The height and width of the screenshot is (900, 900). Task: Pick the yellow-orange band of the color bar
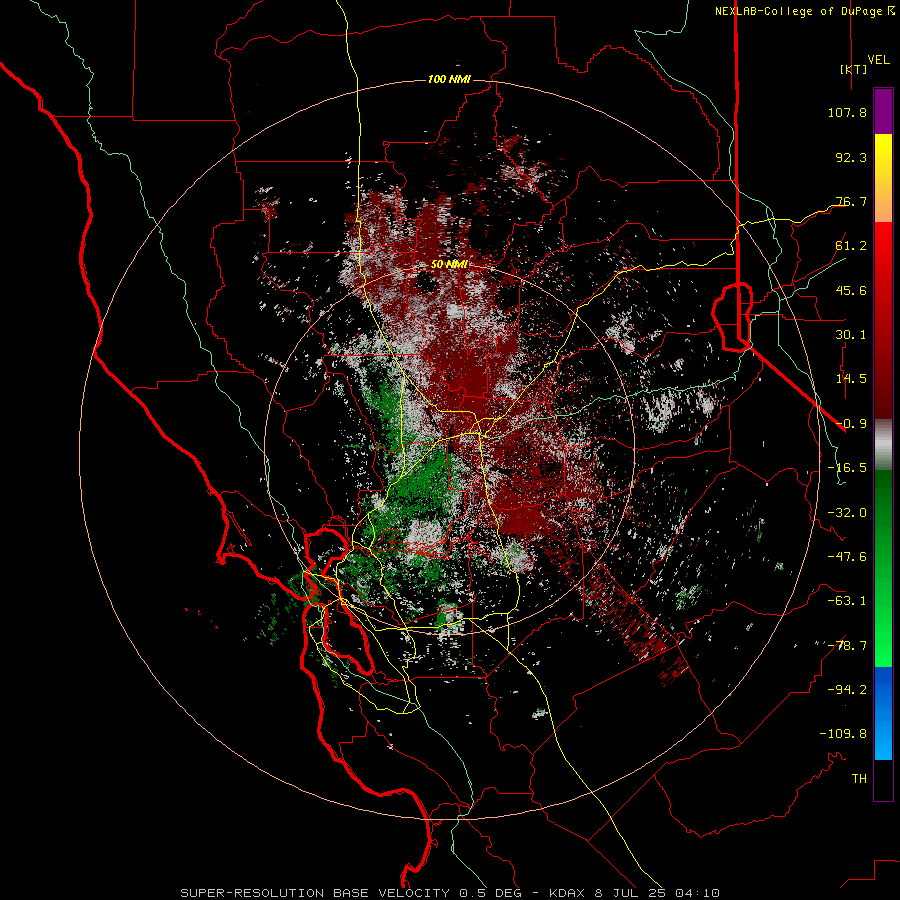[x=883, y=178]
